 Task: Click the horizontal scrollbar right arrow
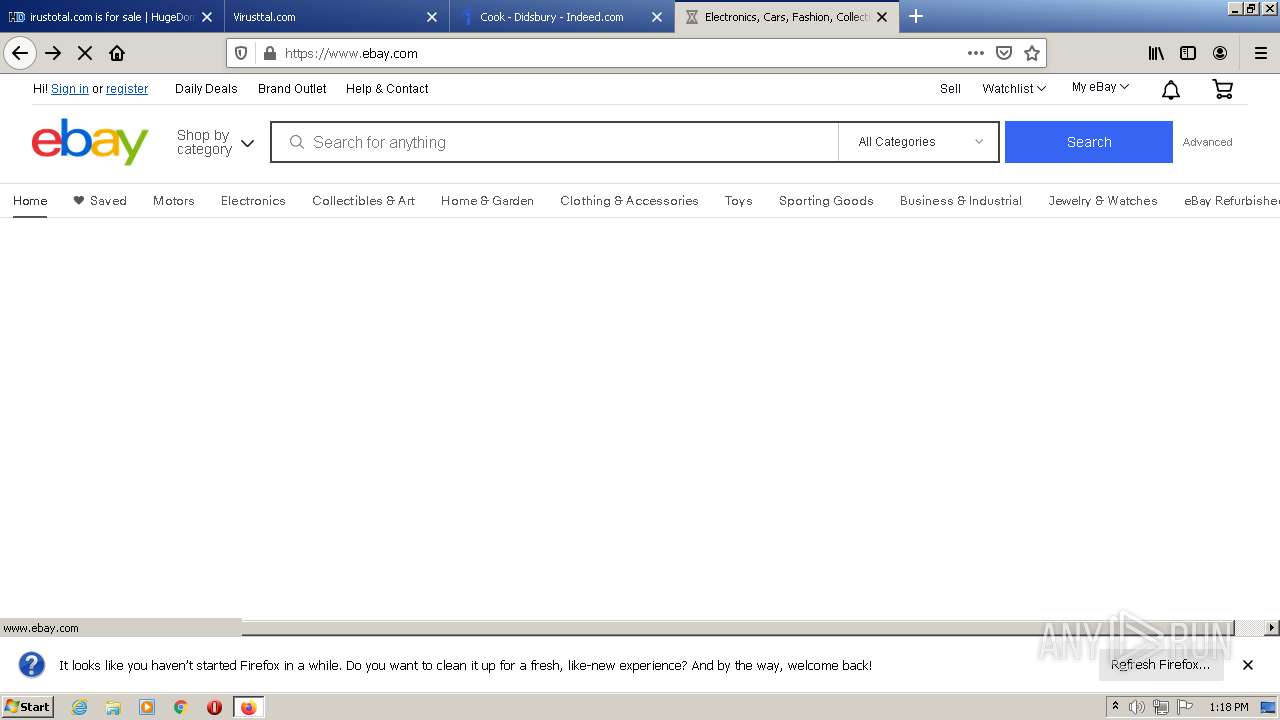click(1272, 628)
